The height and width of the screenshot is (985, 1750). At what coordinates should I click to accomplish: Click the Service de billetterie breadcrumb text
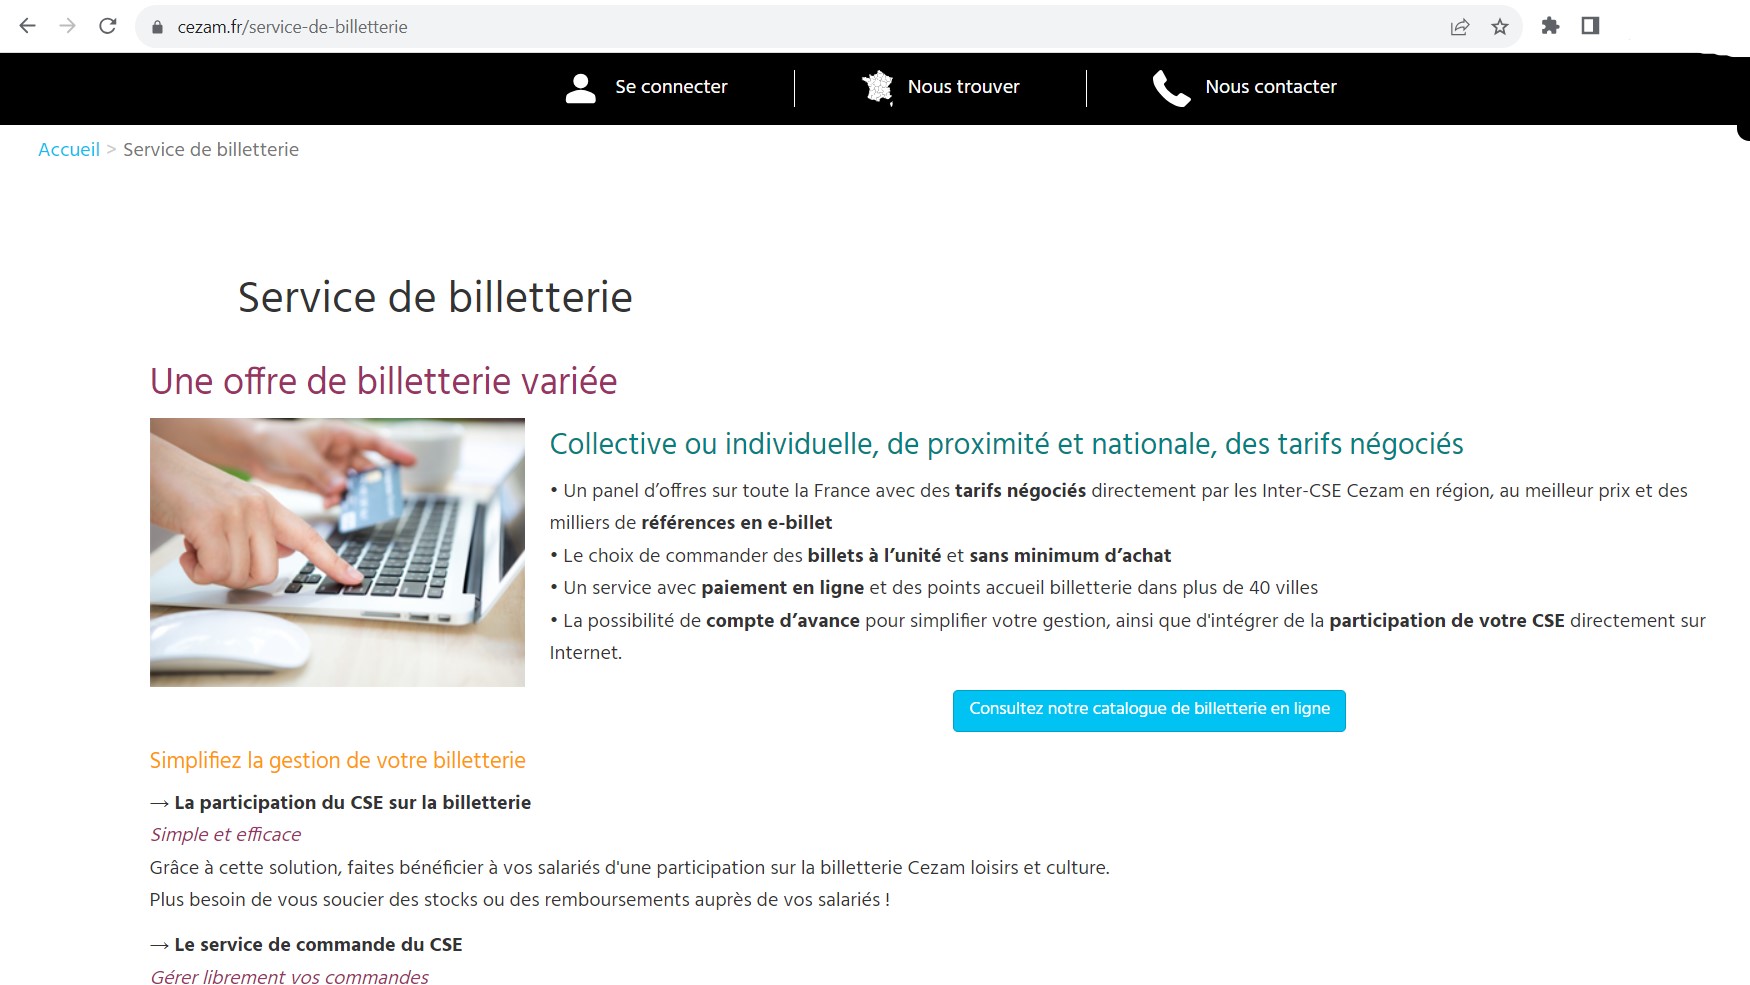(x=211, y=149)
